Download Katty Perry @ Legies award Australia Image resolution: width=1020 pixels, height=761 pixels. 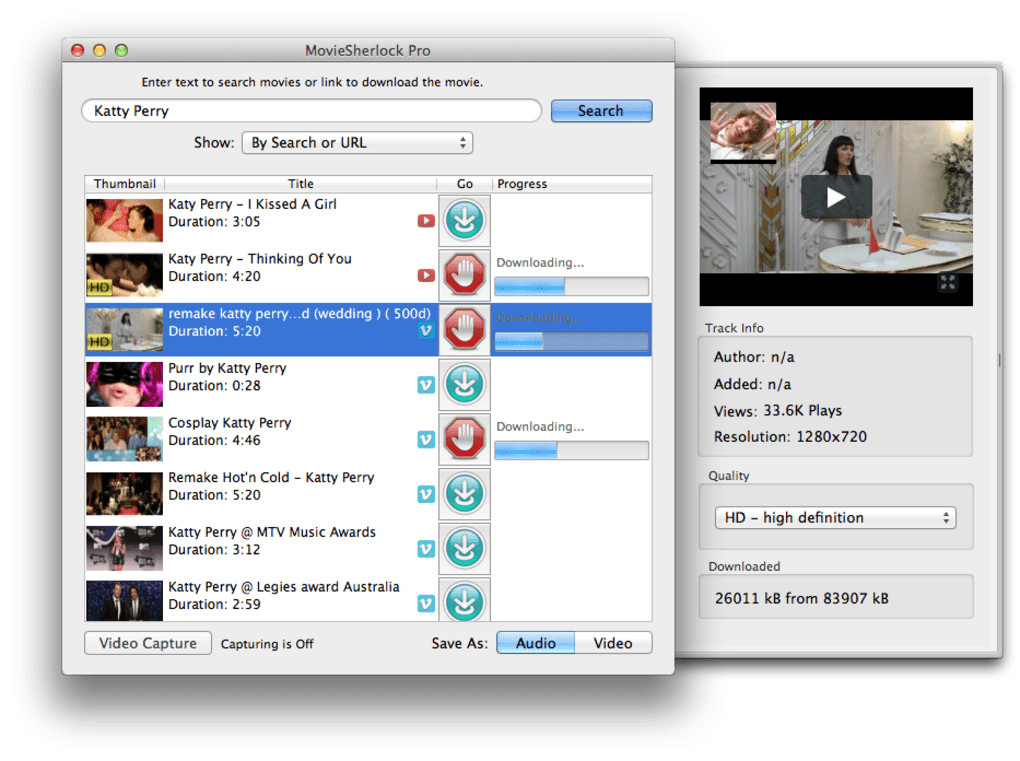click(x=464, y=601)
